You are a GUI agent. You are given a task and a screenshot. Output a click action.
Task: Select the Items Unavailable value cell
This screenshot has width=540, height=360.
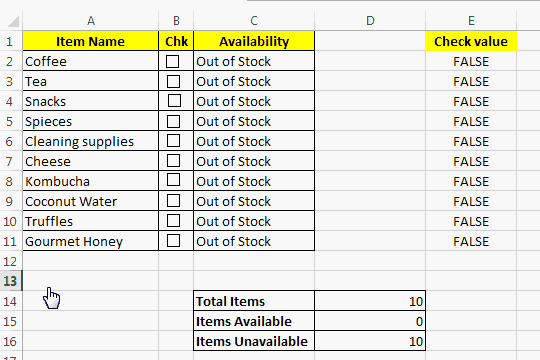pyautogui.click(x=370, y=341)
